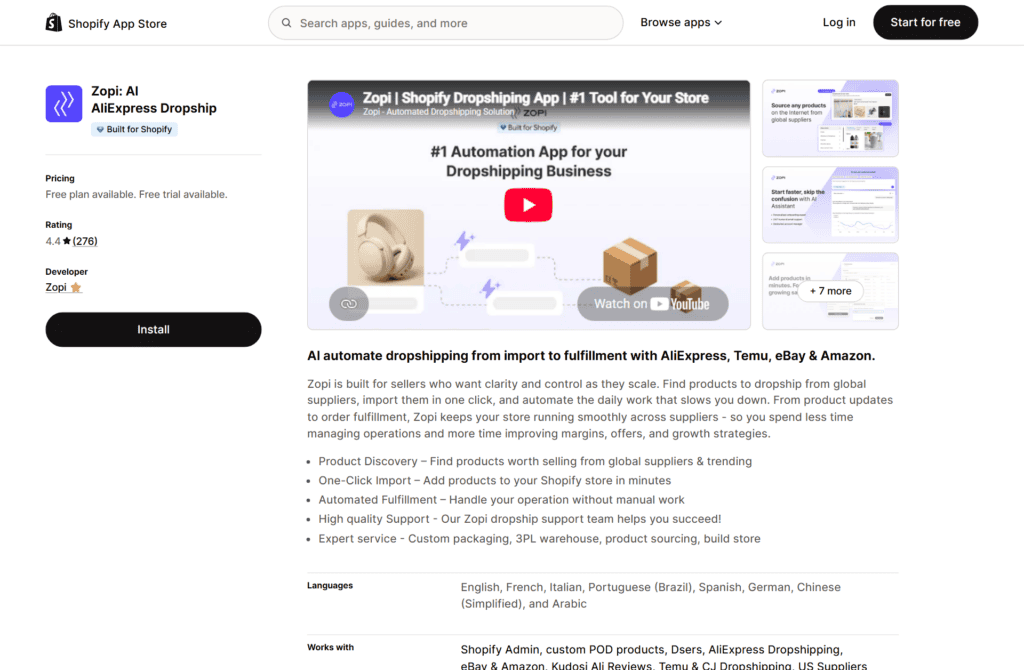Click the 'High quality Support' bullet text

519,519
